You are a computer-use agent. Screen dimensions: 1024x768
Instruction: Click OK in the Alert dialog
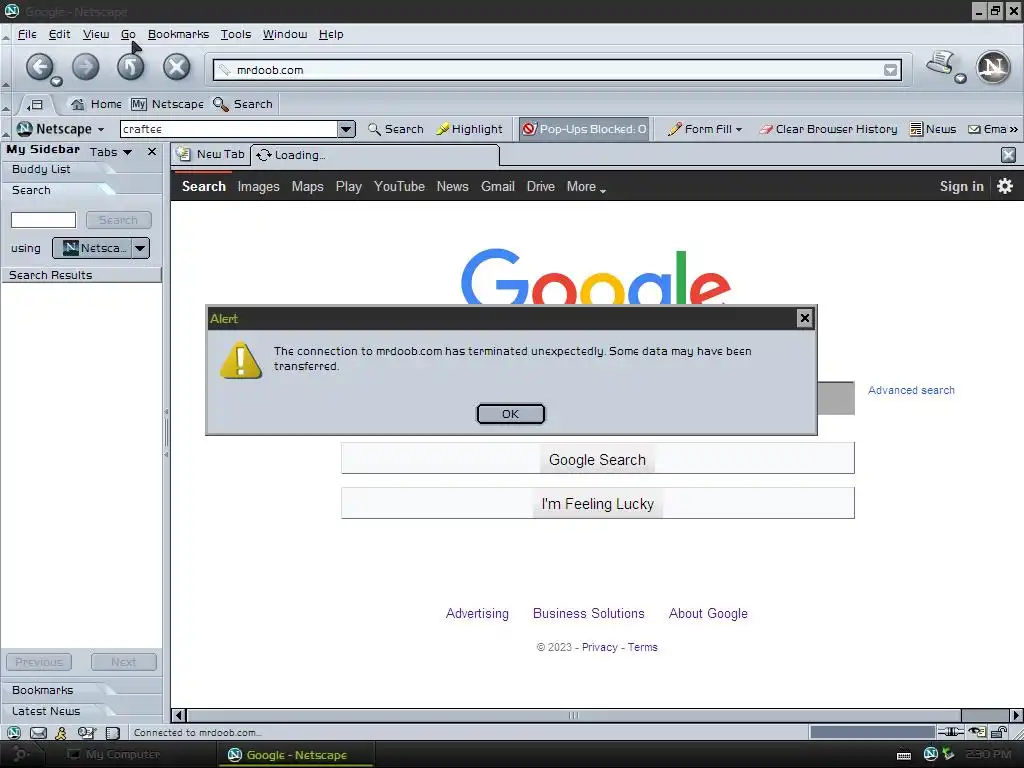pyautogui.click(x=511, y=414)
